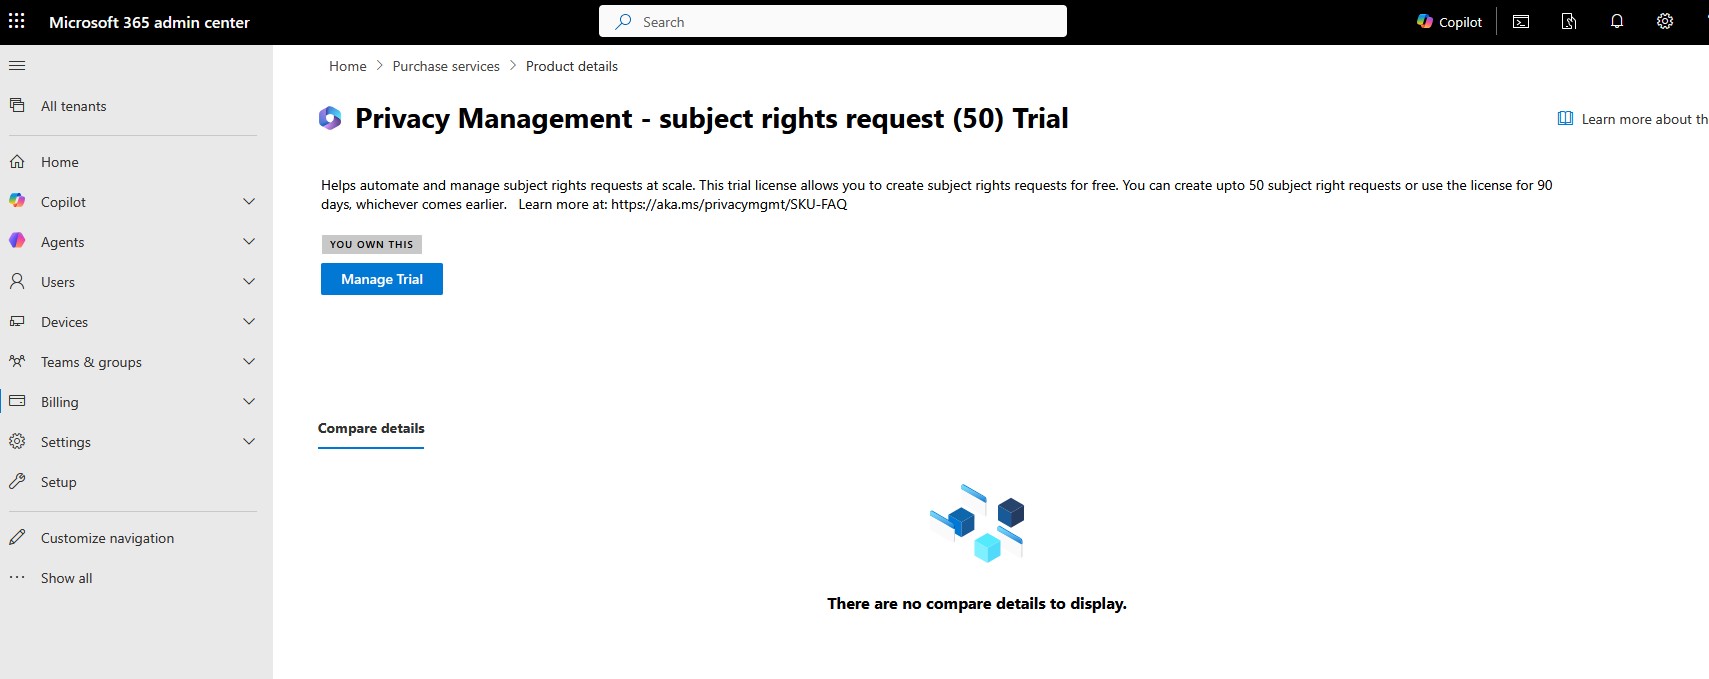The image size is (1709, 679).
Task: Expand the Settings menu chevron
Action: click(x=249, y=441)
